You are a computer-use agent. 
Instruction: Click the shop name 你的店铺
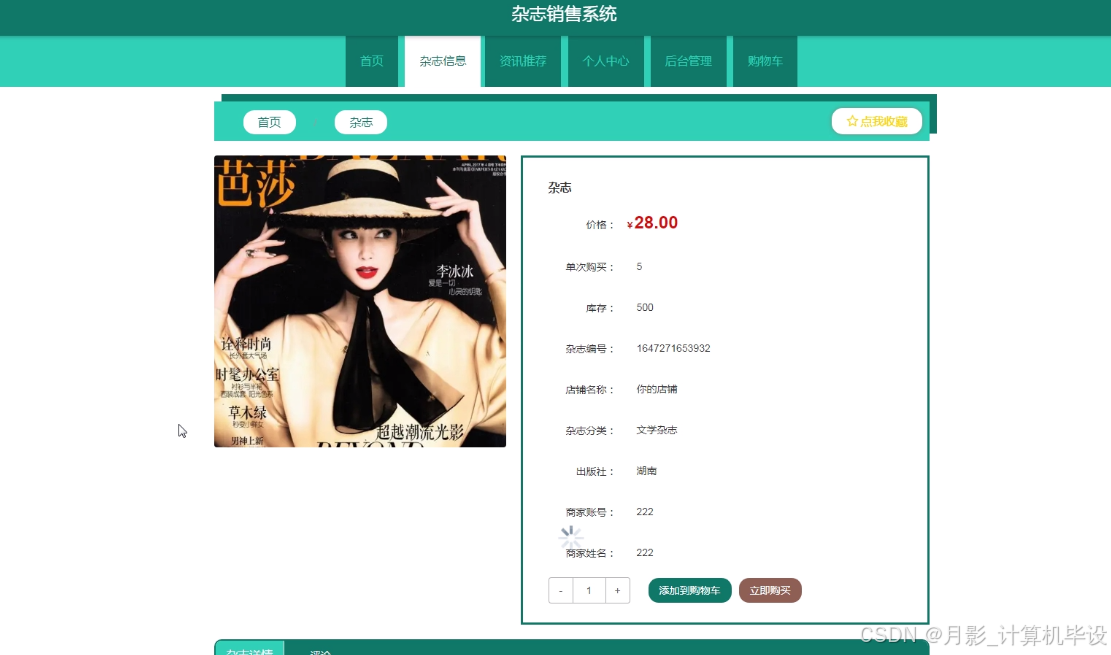click(x=659, y=389)
